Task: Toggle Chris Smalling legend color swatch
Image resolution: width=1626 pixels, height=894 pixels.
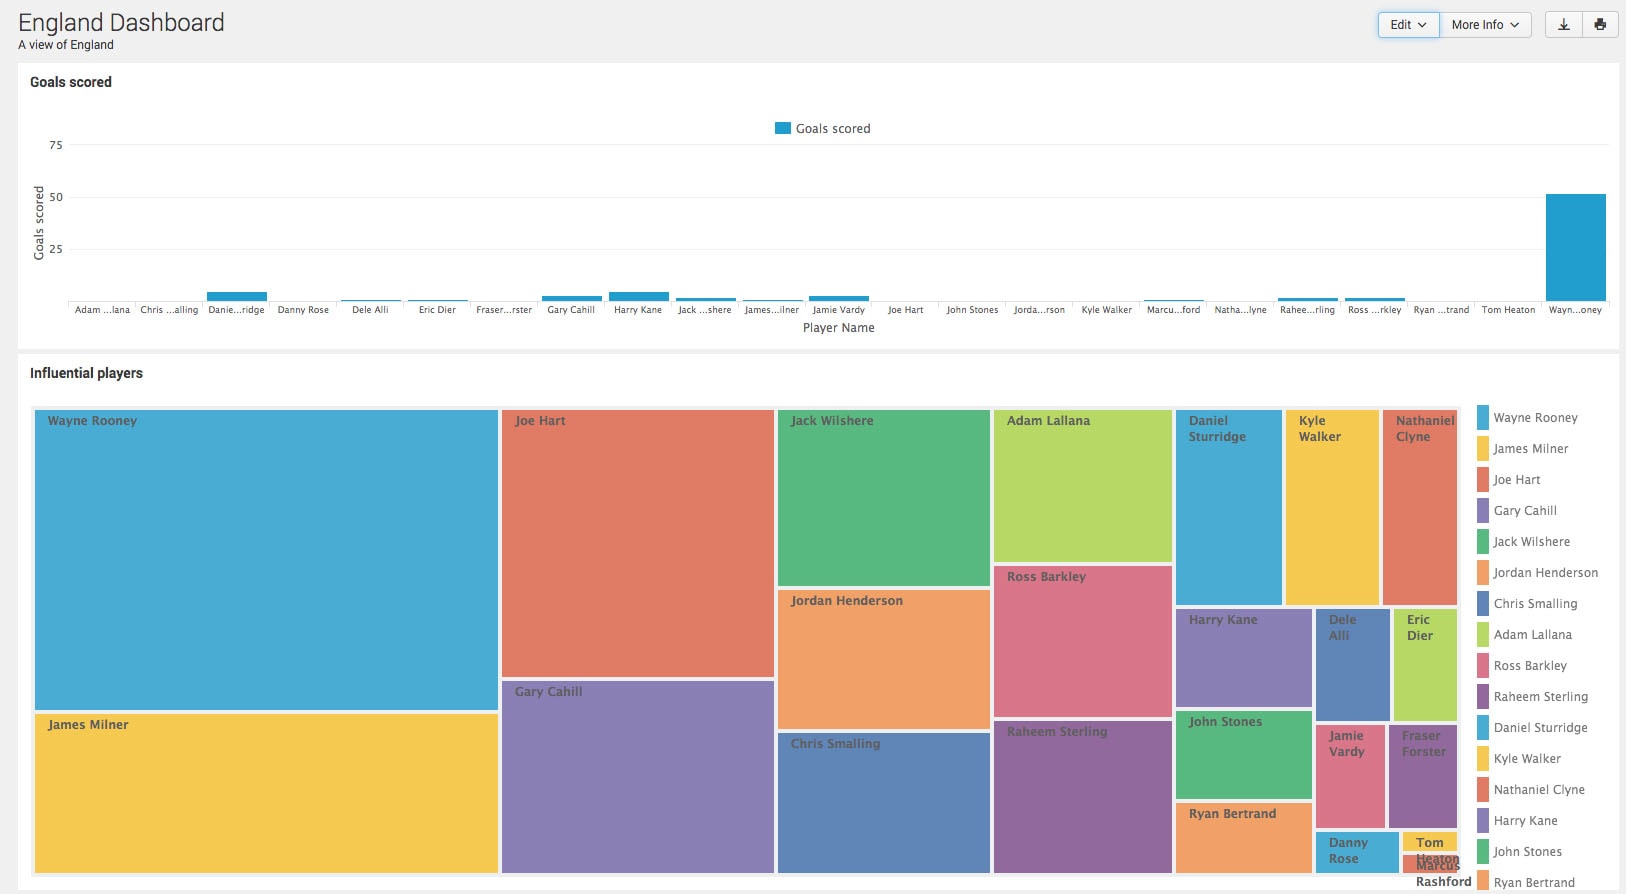Action: click(x=1483, y=603)
